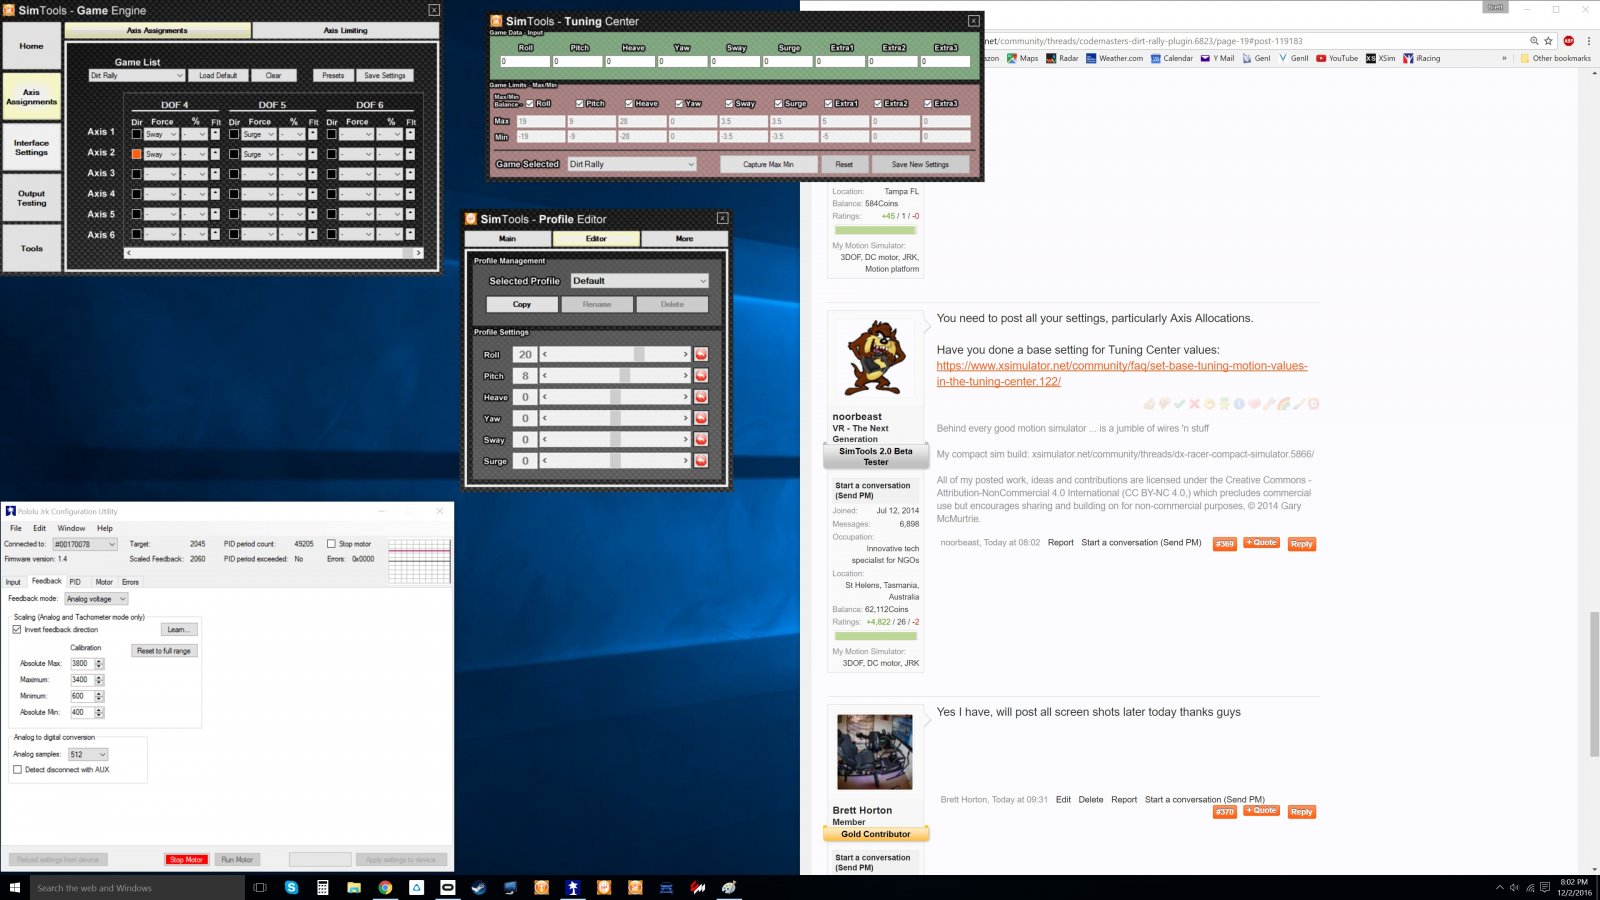The width and height of the screenshot is (1600, 900).
Task: Uncheck Roll in Tuning Center limits
Action: [x=530, y=103]
